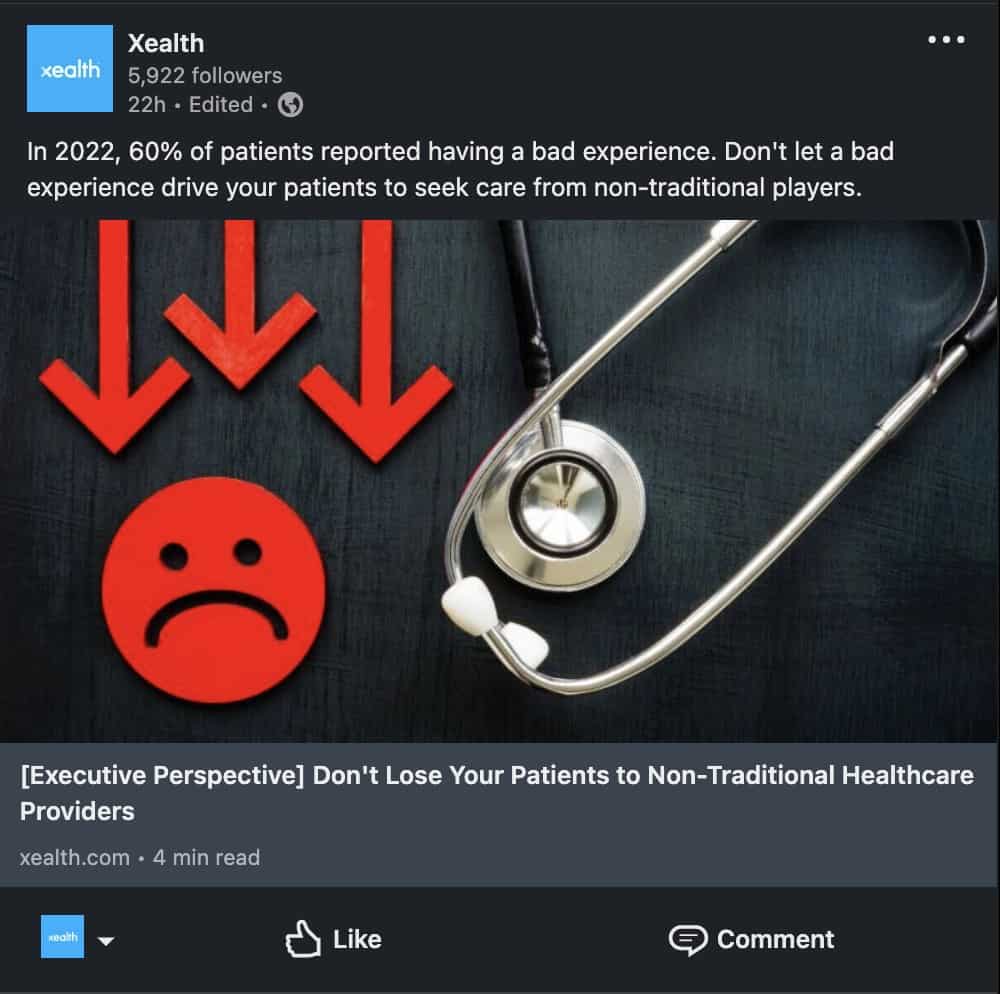Click the large Xealth logo avatar
The width and height of the screenshot is (1000, 994).
pyautogui.click(x=70, y=68)
